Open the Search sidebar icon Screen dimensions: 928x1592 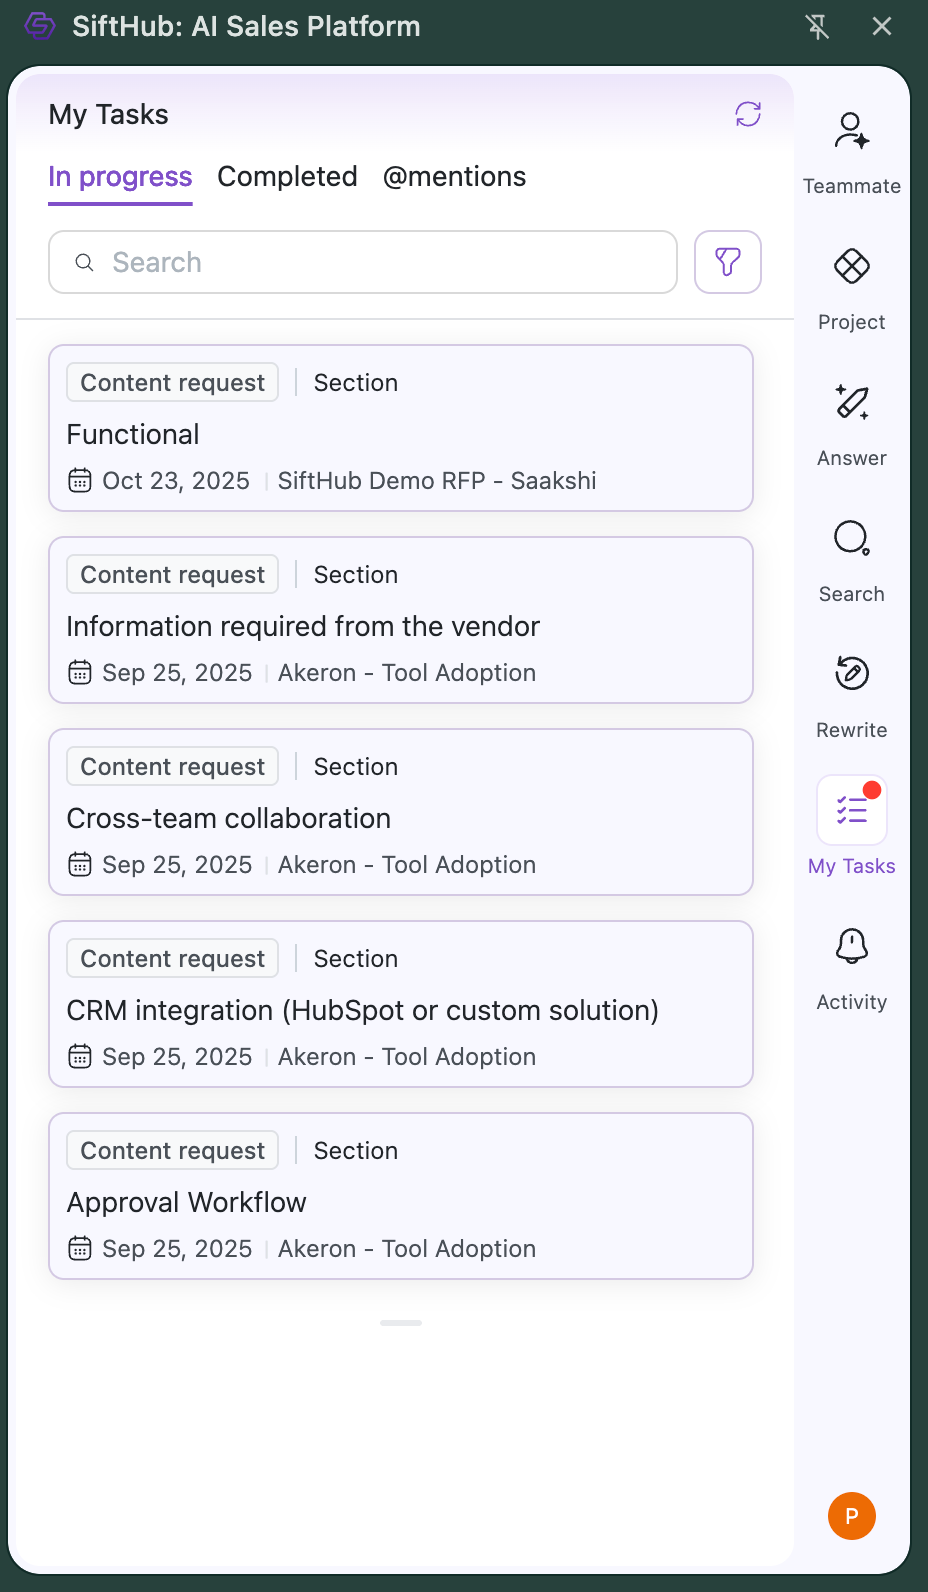point(851,540)
